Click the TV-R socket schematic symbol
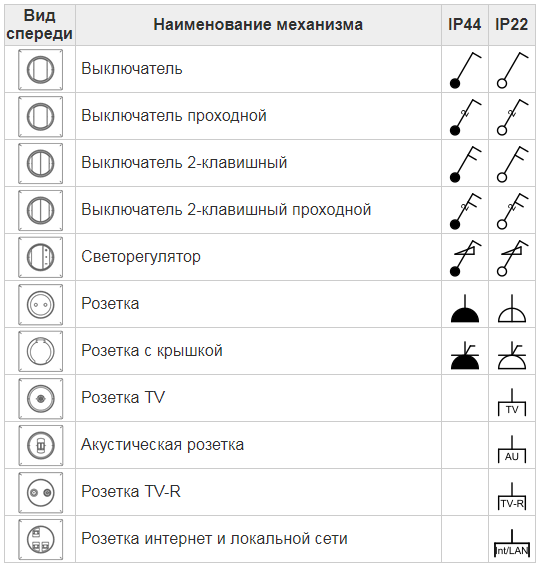 pos(512,496)
